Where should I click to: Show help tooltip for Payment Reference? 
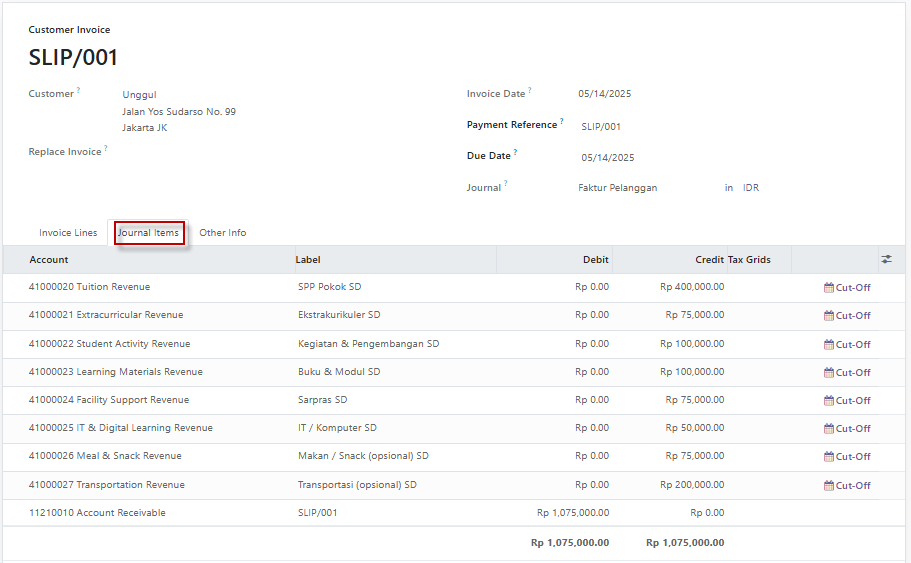coord(562,121)
